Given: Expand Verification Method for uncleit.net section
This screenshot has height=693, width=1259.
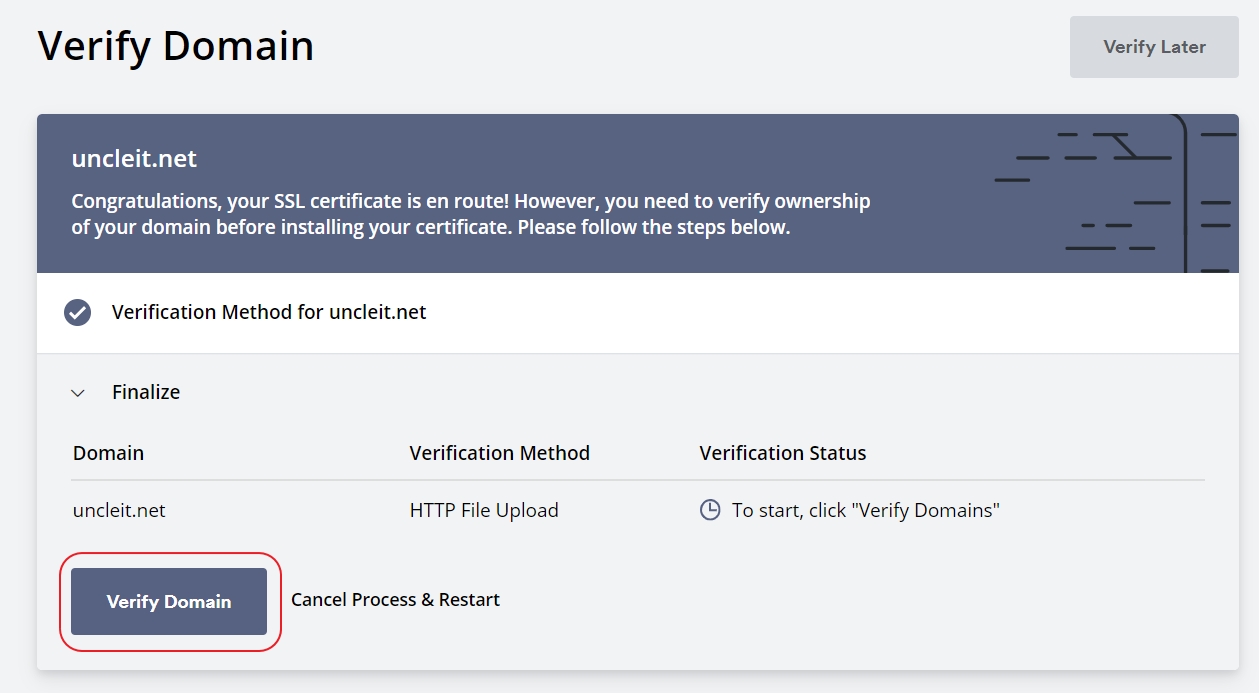Looking at the screenshot, I should point(269,313).
